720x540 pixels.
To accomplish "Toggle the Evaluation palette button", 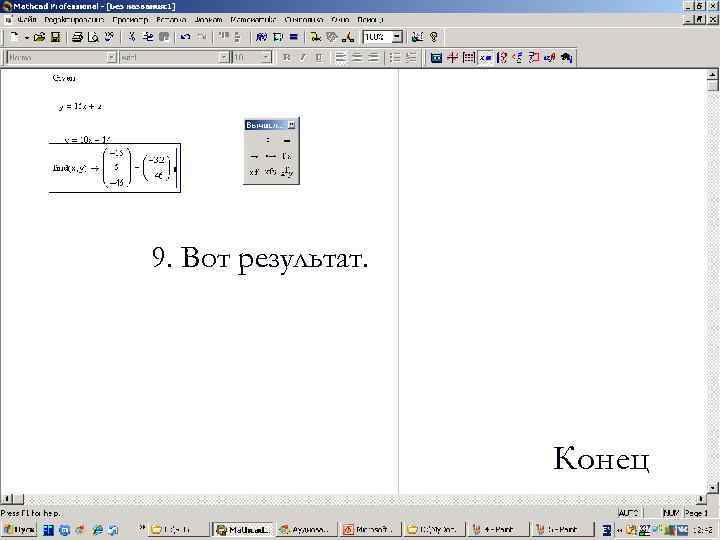I will click(485, 57).
